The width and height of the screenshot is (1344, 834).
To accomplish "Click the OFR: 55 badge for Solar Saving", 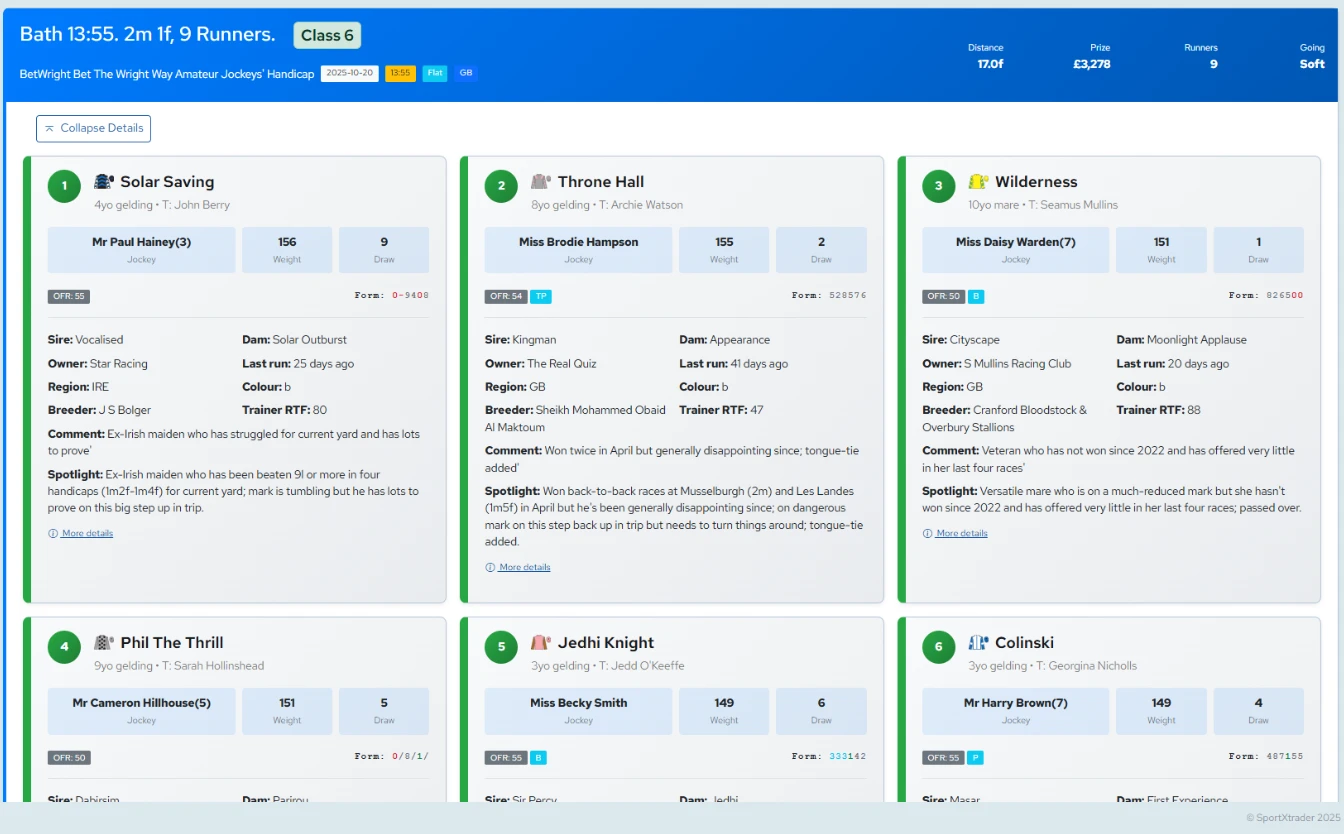I will click(x=69, y=297).
